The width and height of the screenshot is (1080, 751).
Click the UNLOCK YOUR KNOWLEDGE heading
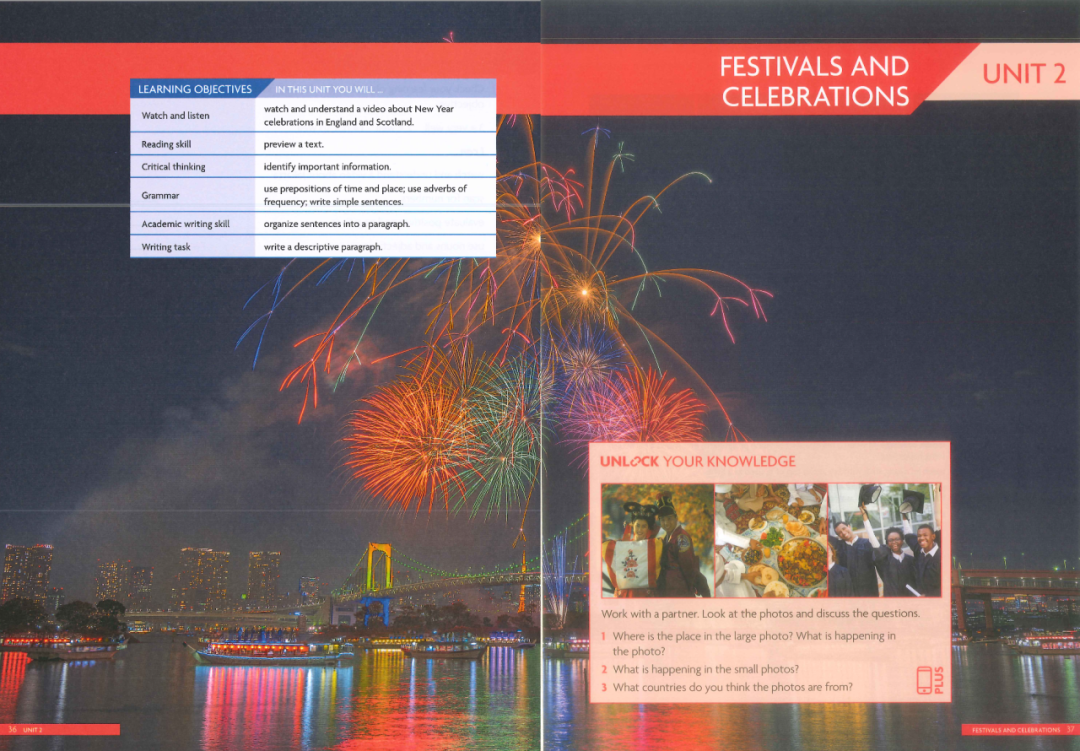coord(697,462)
